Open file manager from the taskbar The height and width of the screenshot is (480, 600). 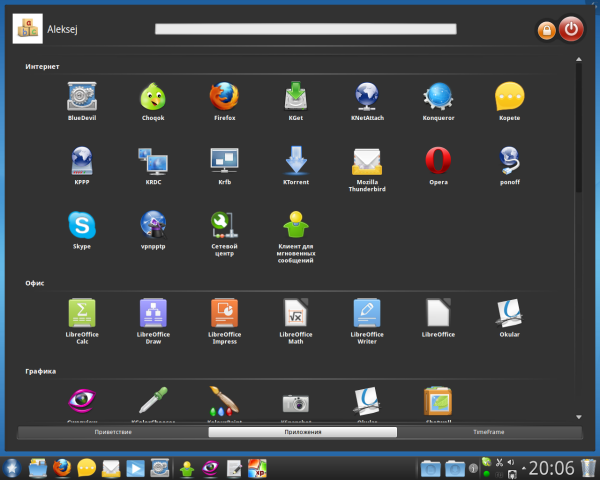point(38,468)
